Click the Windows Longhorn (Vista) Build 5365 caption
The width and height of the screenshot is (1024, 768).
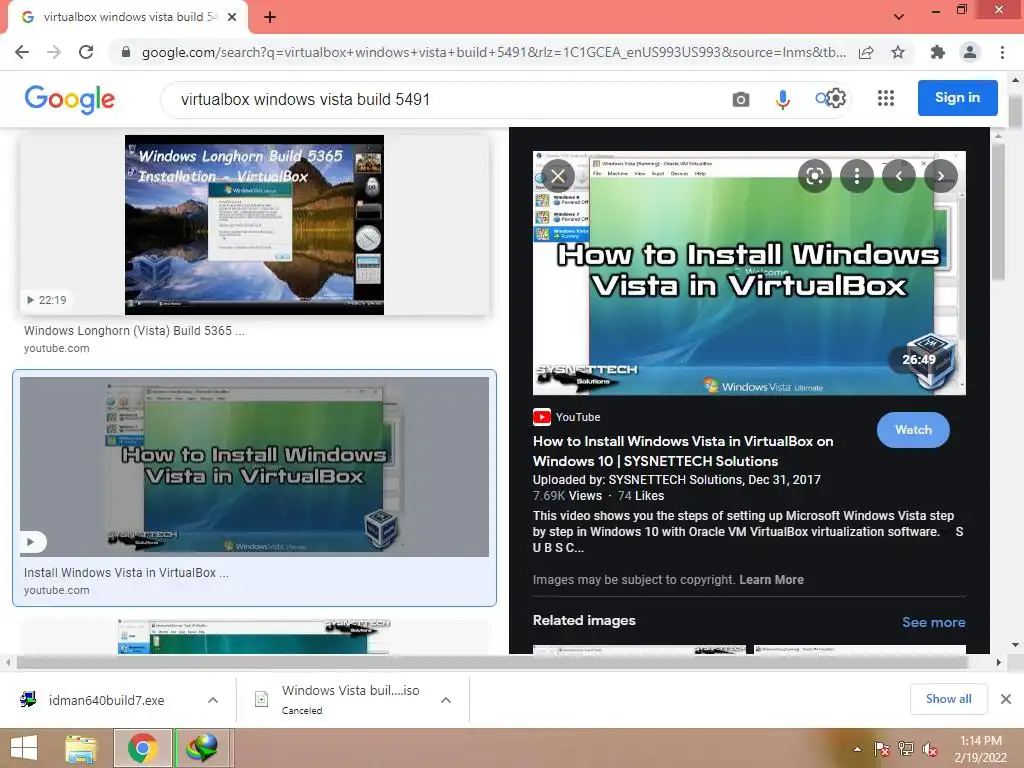point(134,330)
